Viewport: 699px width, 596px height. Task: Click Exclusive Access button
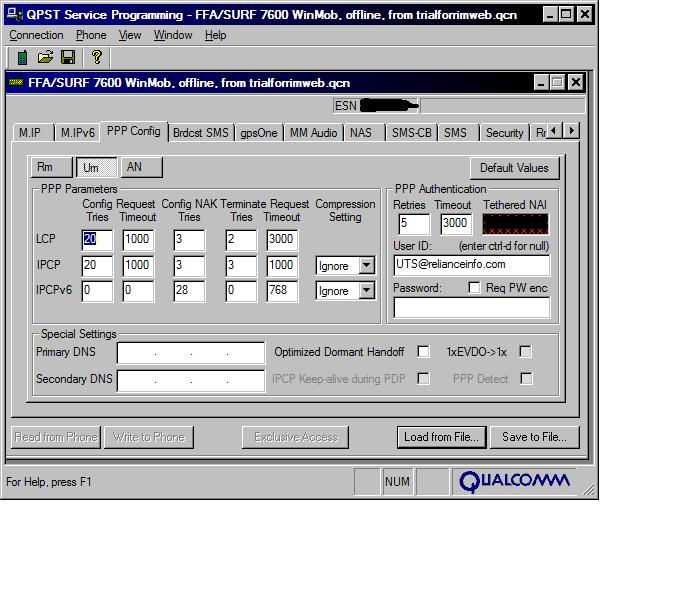[x=296, y=437]
